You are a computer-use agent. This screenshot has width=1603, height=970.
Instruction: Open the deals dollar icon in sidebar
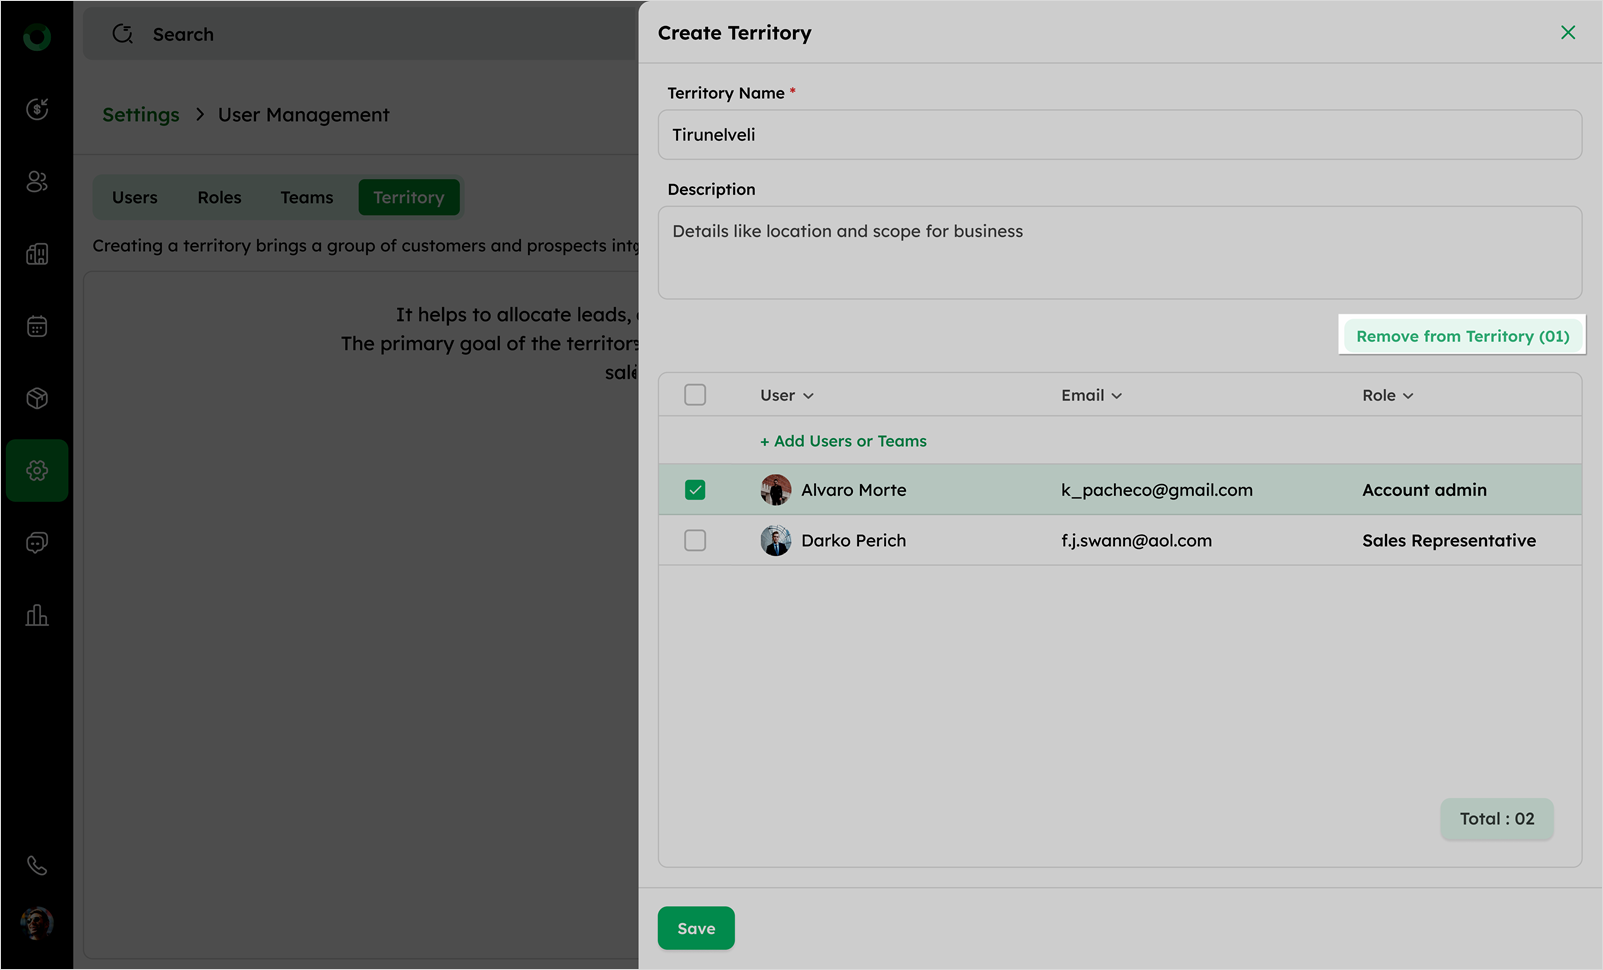point(37,109)
